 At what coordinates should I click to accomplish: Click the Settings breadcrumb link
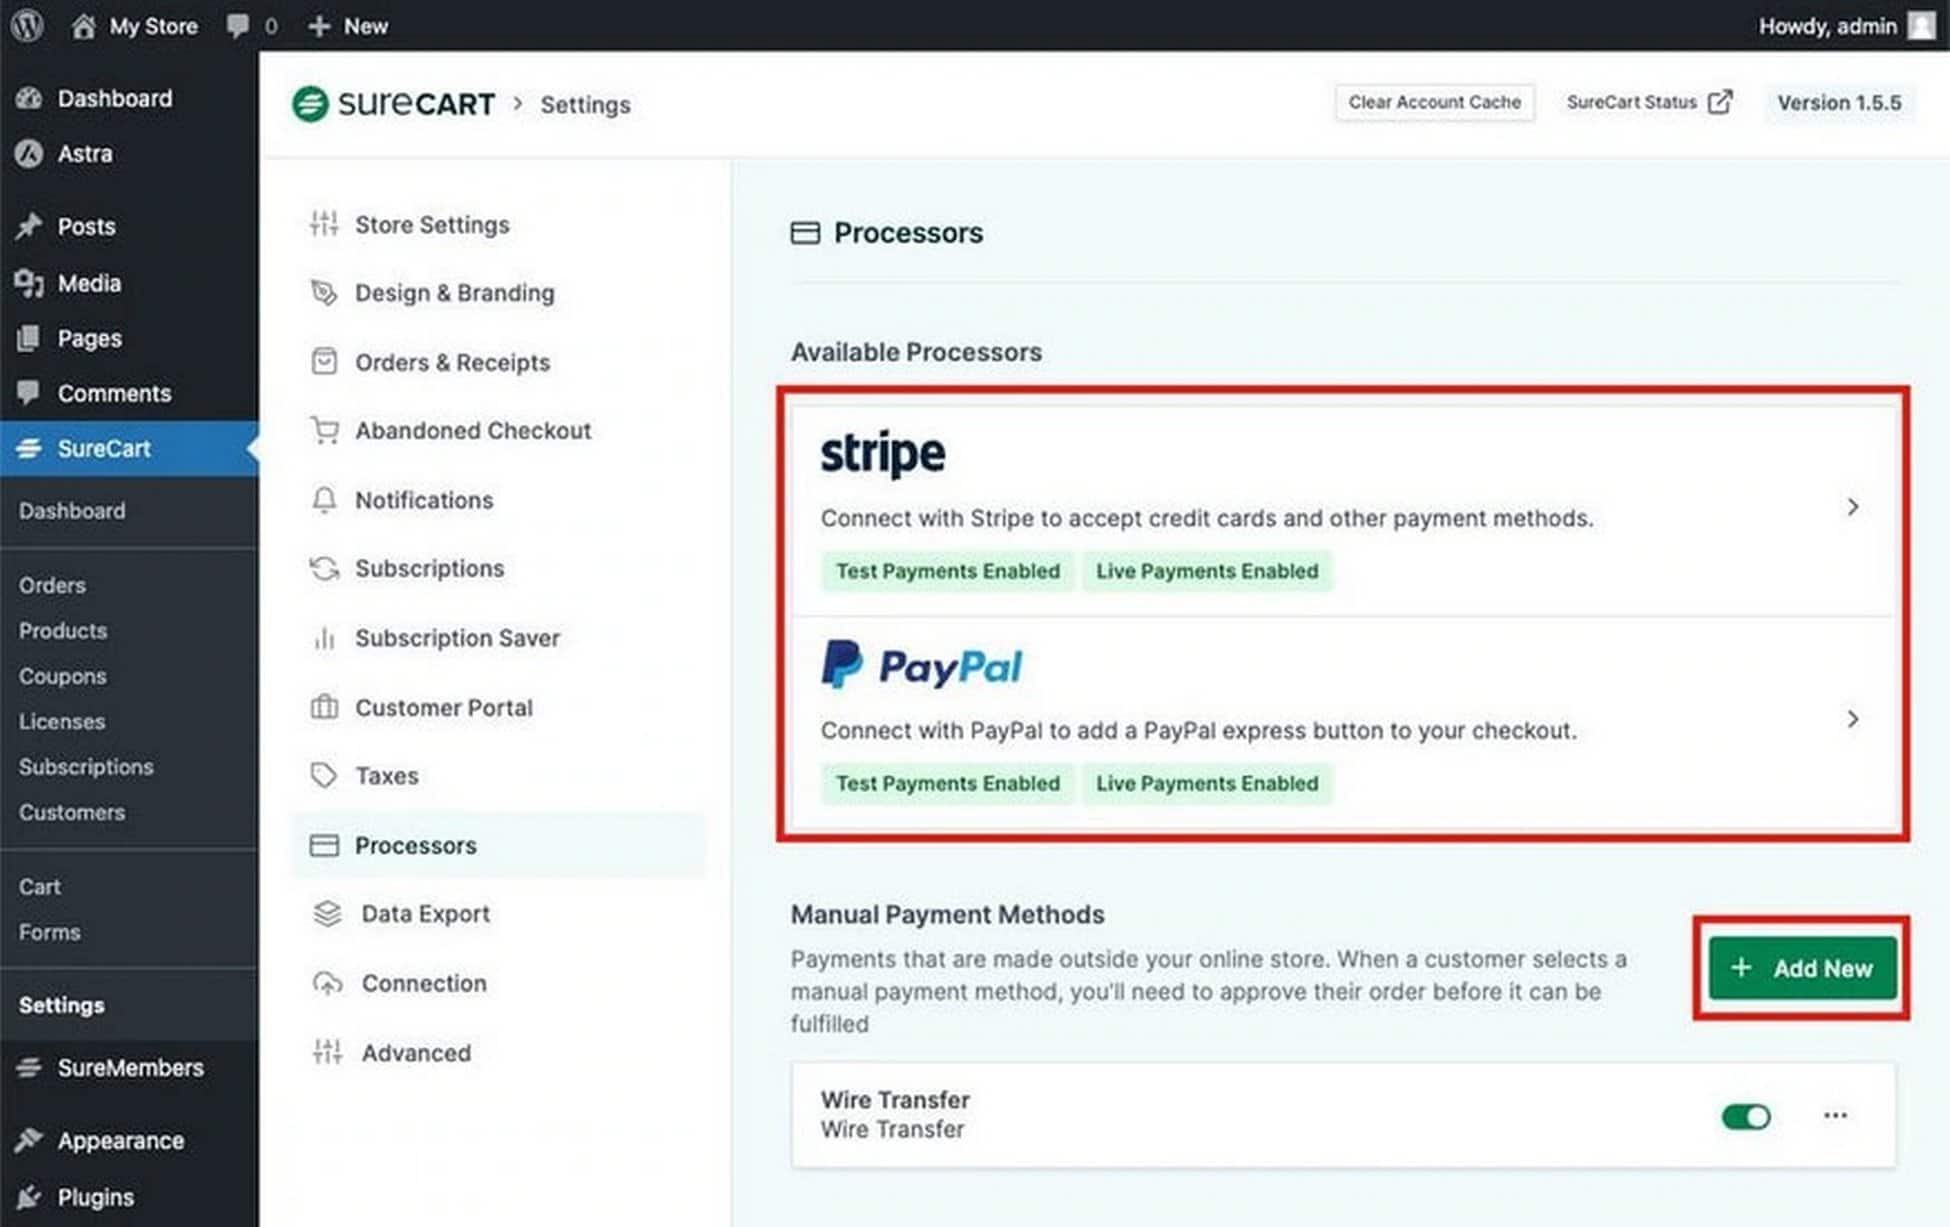pyautogui.click(x=585, y=105)
